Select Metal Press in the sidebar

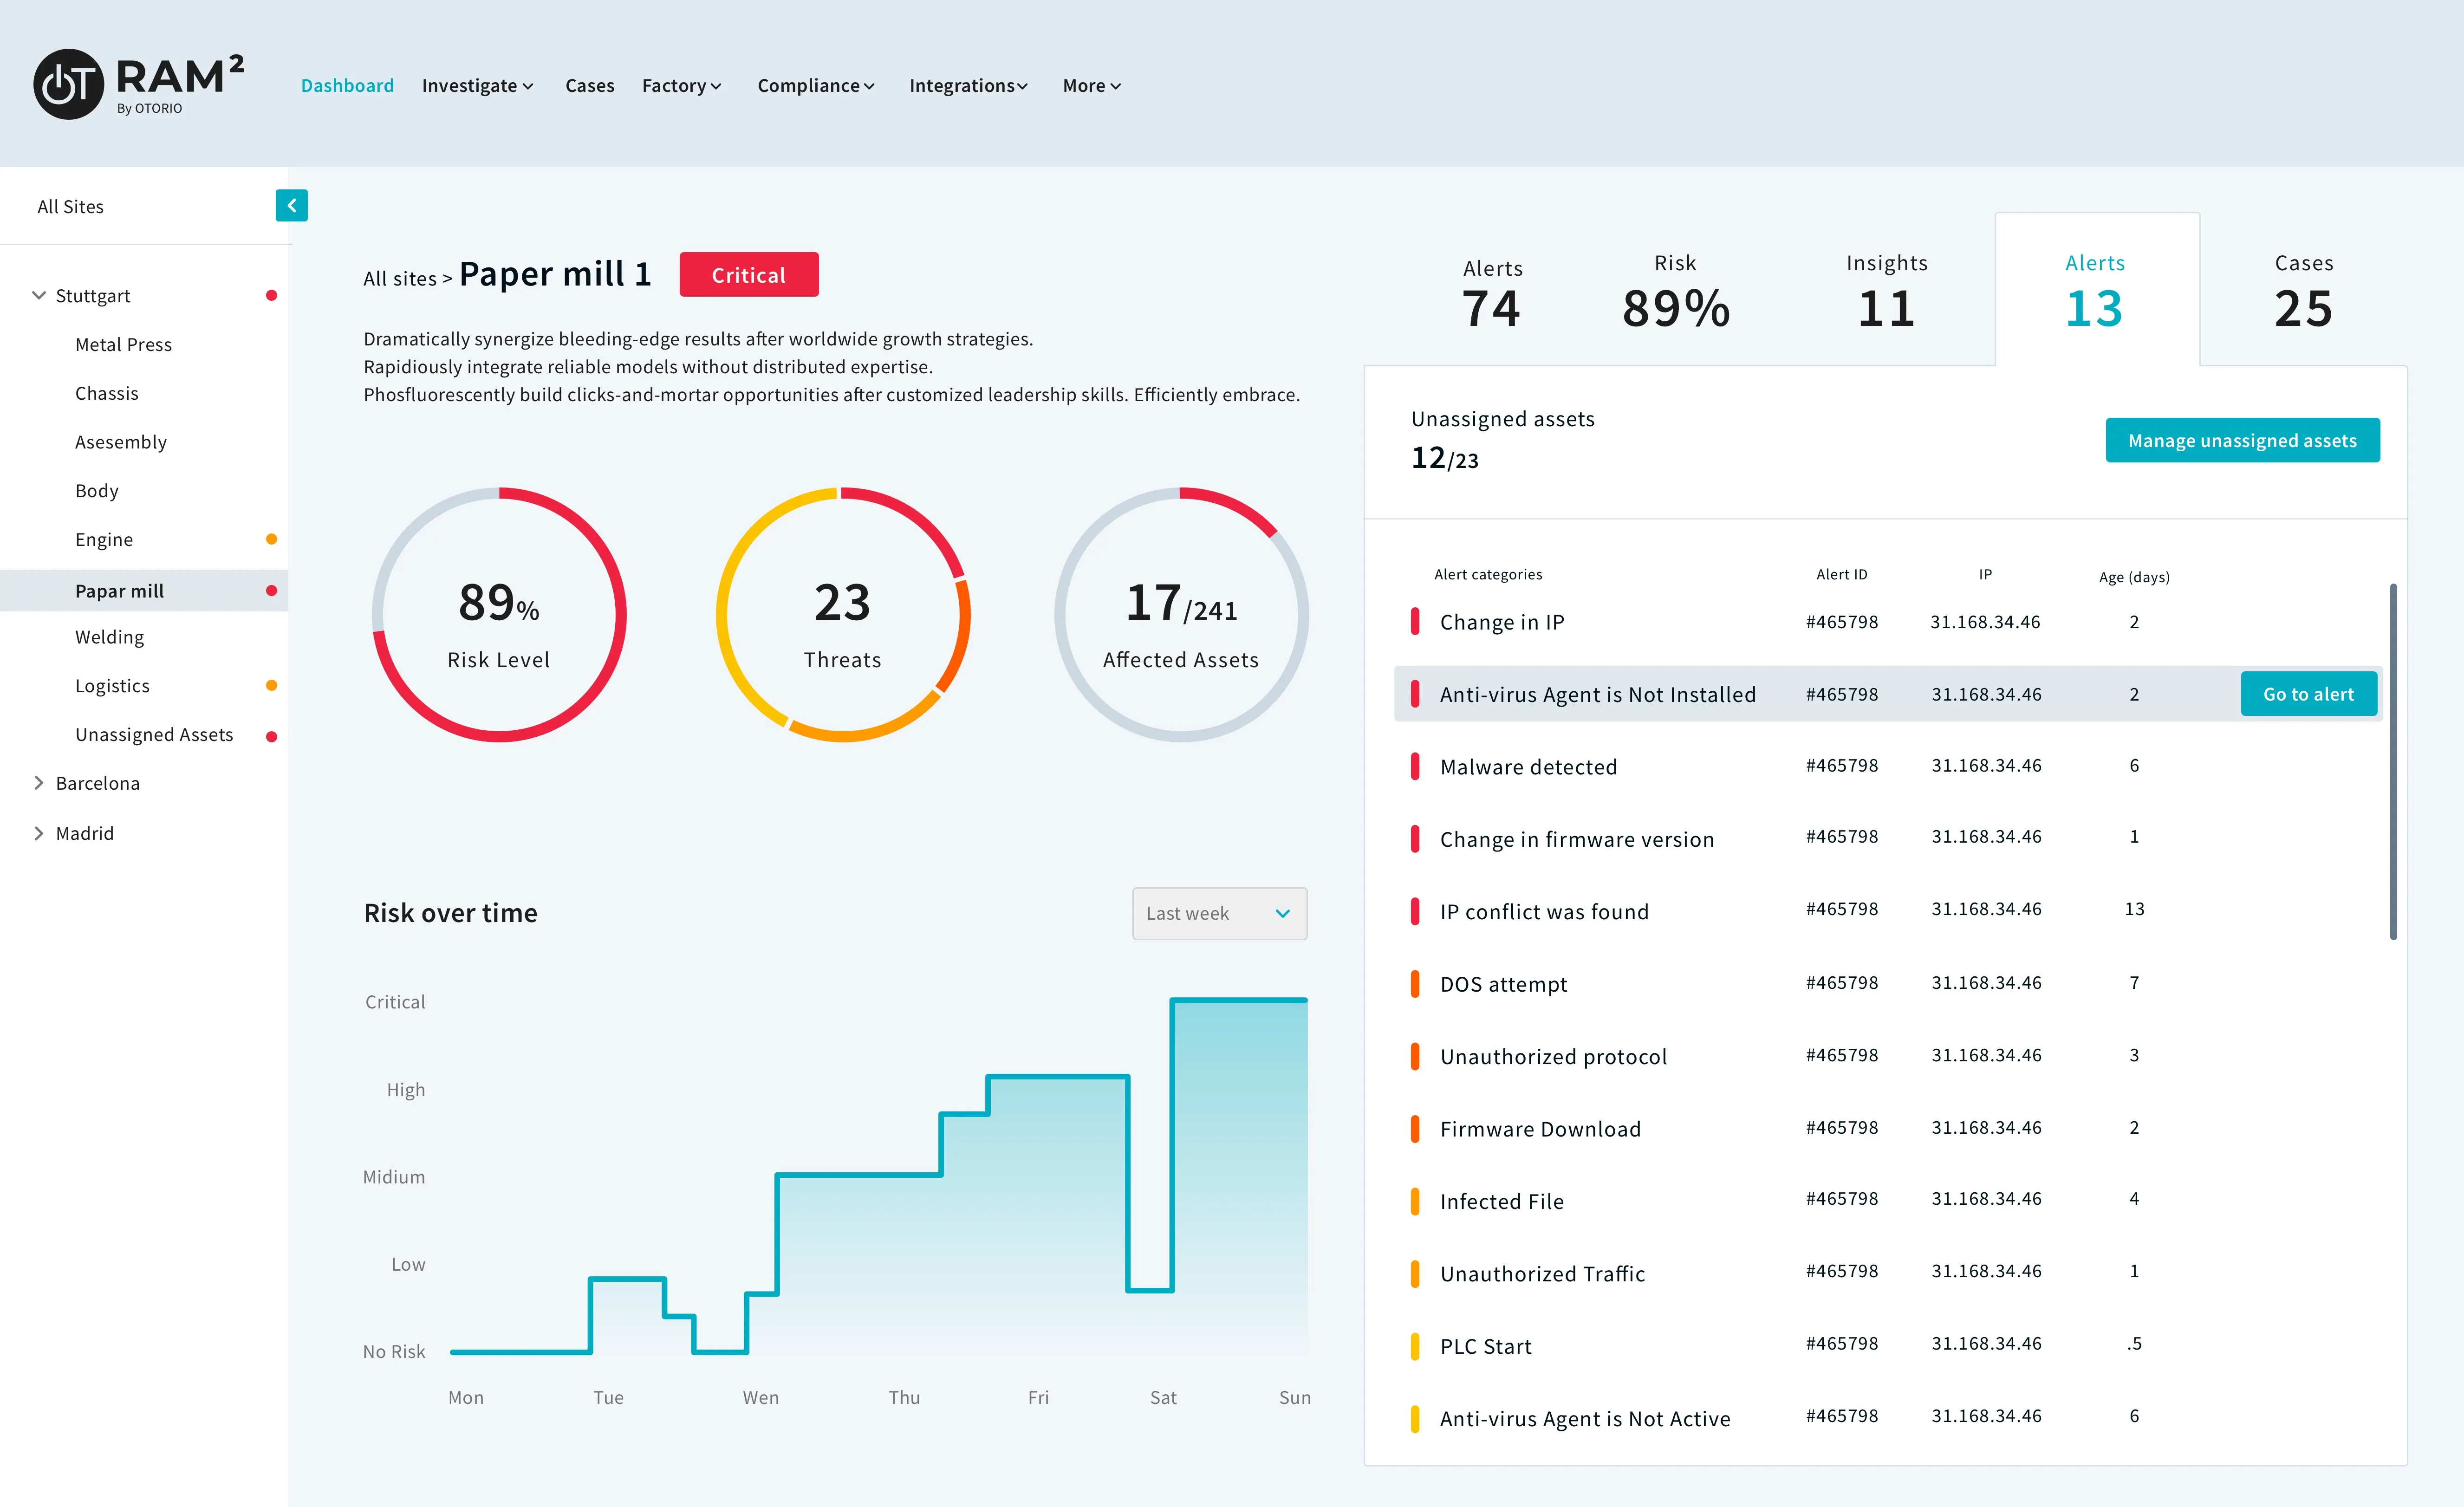pos(123,344)
